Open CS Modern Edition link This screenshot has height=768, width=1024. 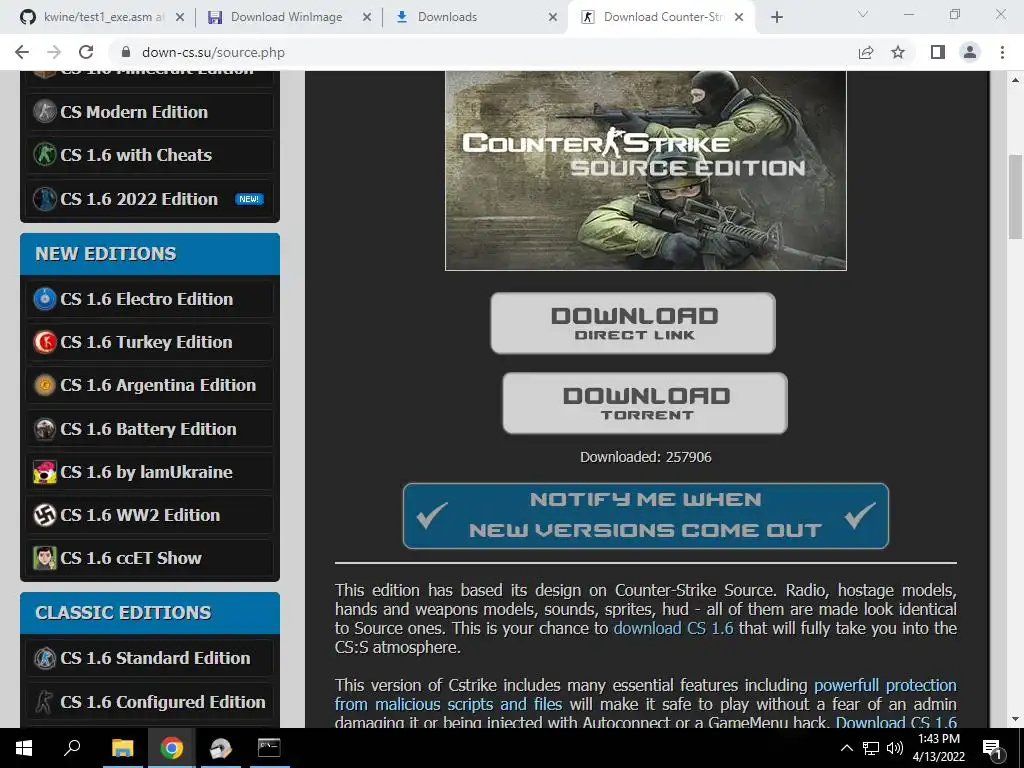(x=134, y=112)
